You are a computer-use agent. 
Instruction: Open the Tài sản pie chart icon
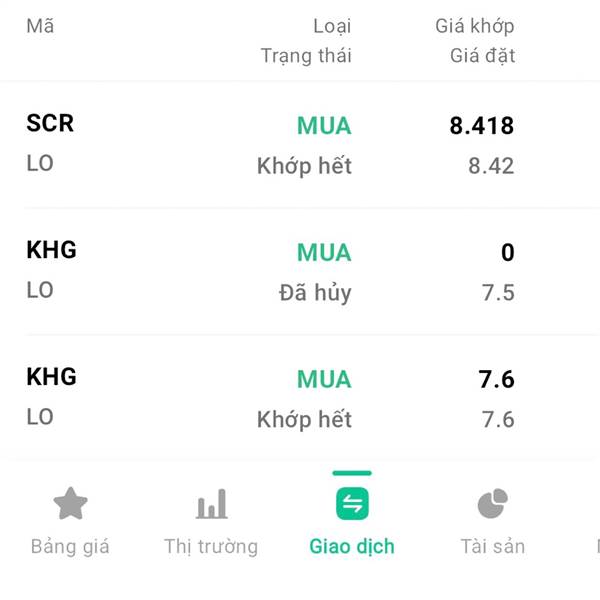click(493, 503)
